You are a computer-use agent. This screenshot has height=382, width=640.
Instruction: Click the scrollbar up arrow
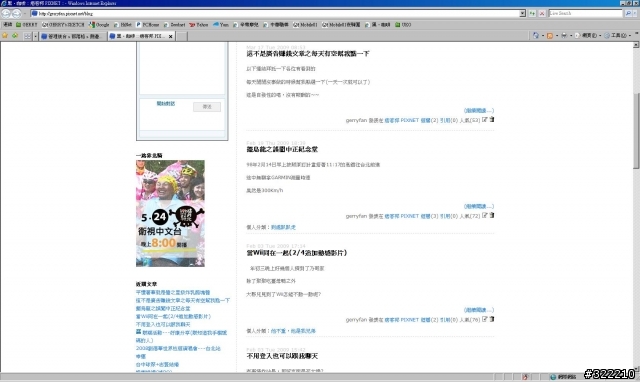tap(636, 45)
